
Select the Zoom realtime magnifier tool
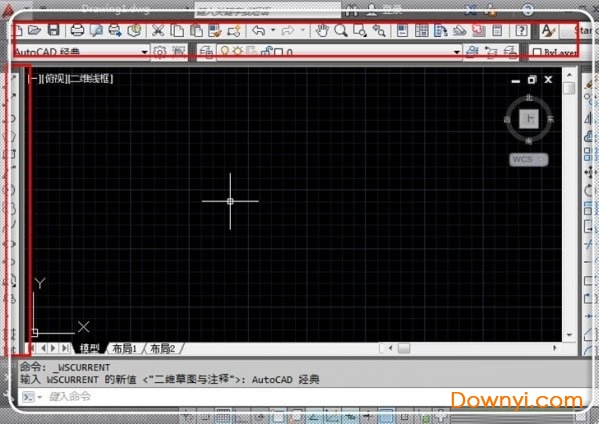(340, 31)
